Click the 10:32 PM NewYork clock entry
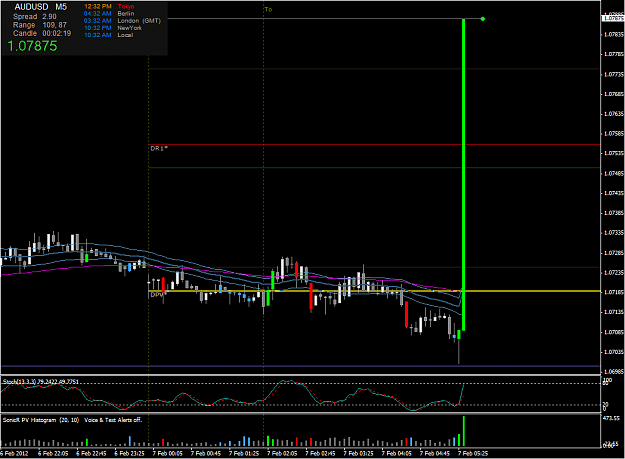Image resolution: width=625 pixels, height=459 pixels. [113, 28]
